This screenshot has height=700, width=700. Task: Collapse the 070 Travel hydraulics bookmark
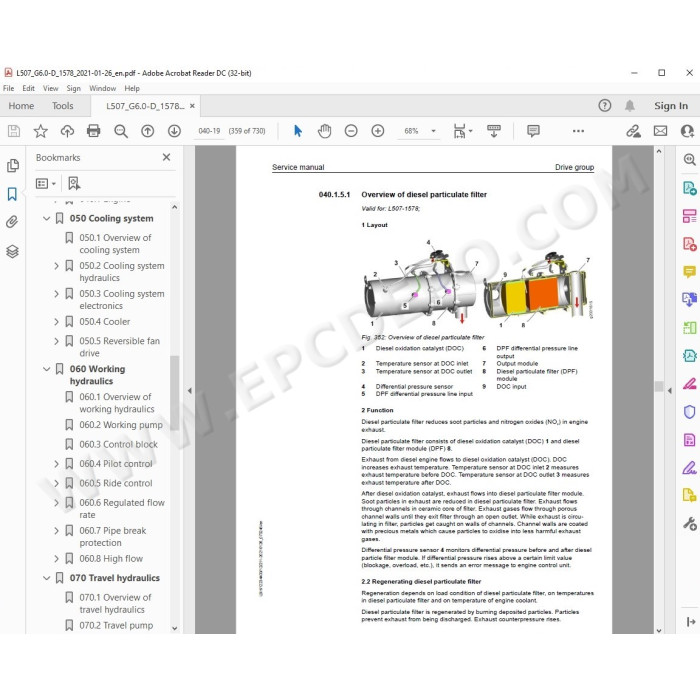(46, 578)
